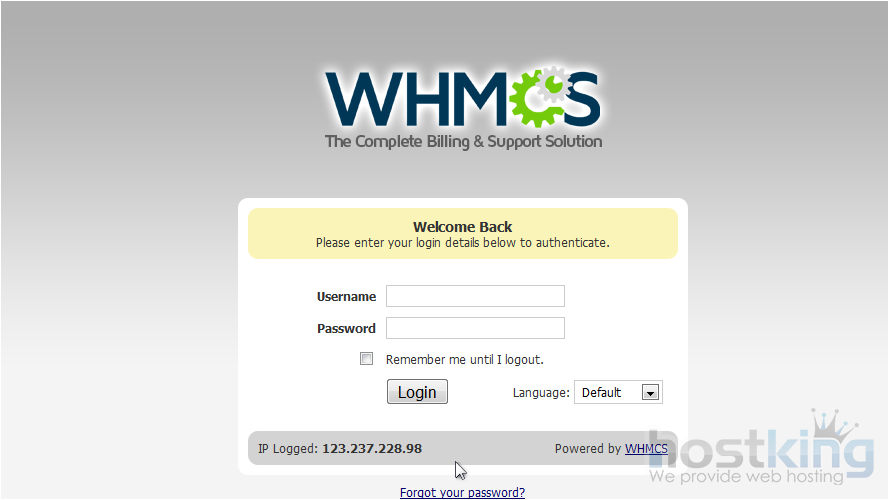Click the Password label
889x500 pixels.
346,328
